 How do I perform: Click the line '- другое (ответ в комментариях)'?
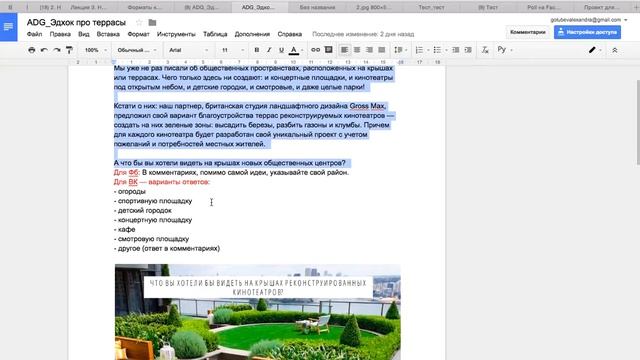[167, 248]
